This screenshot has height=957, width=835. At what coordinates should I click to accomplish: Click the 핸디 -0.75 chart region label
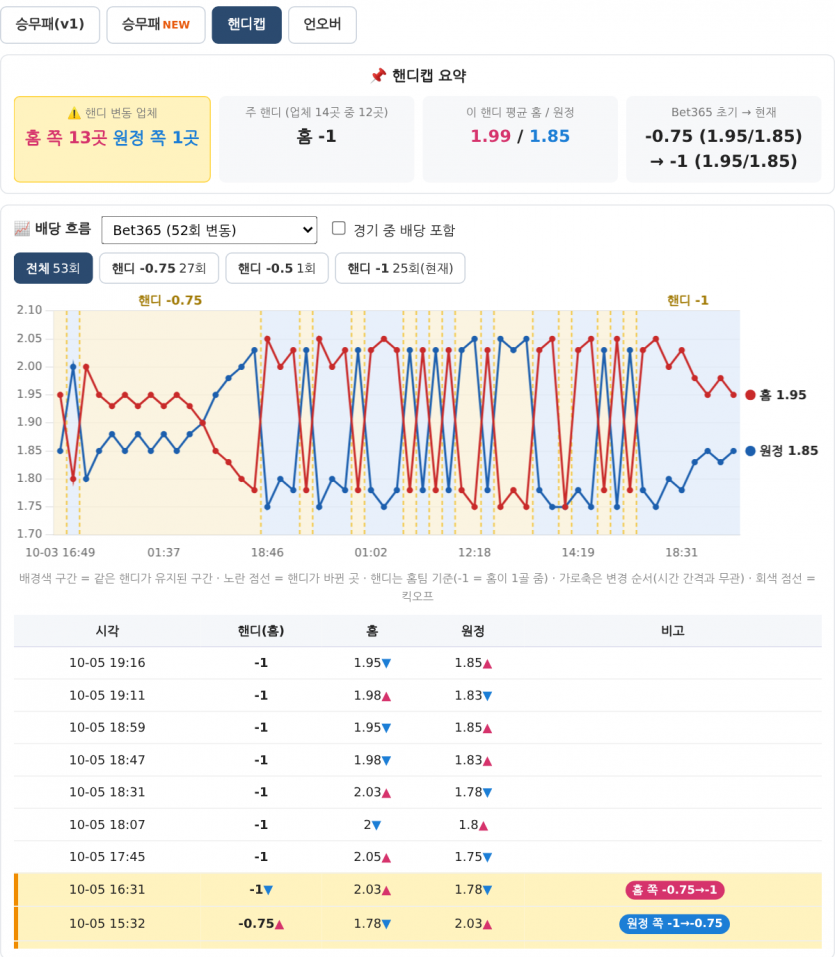coord(170,300)
